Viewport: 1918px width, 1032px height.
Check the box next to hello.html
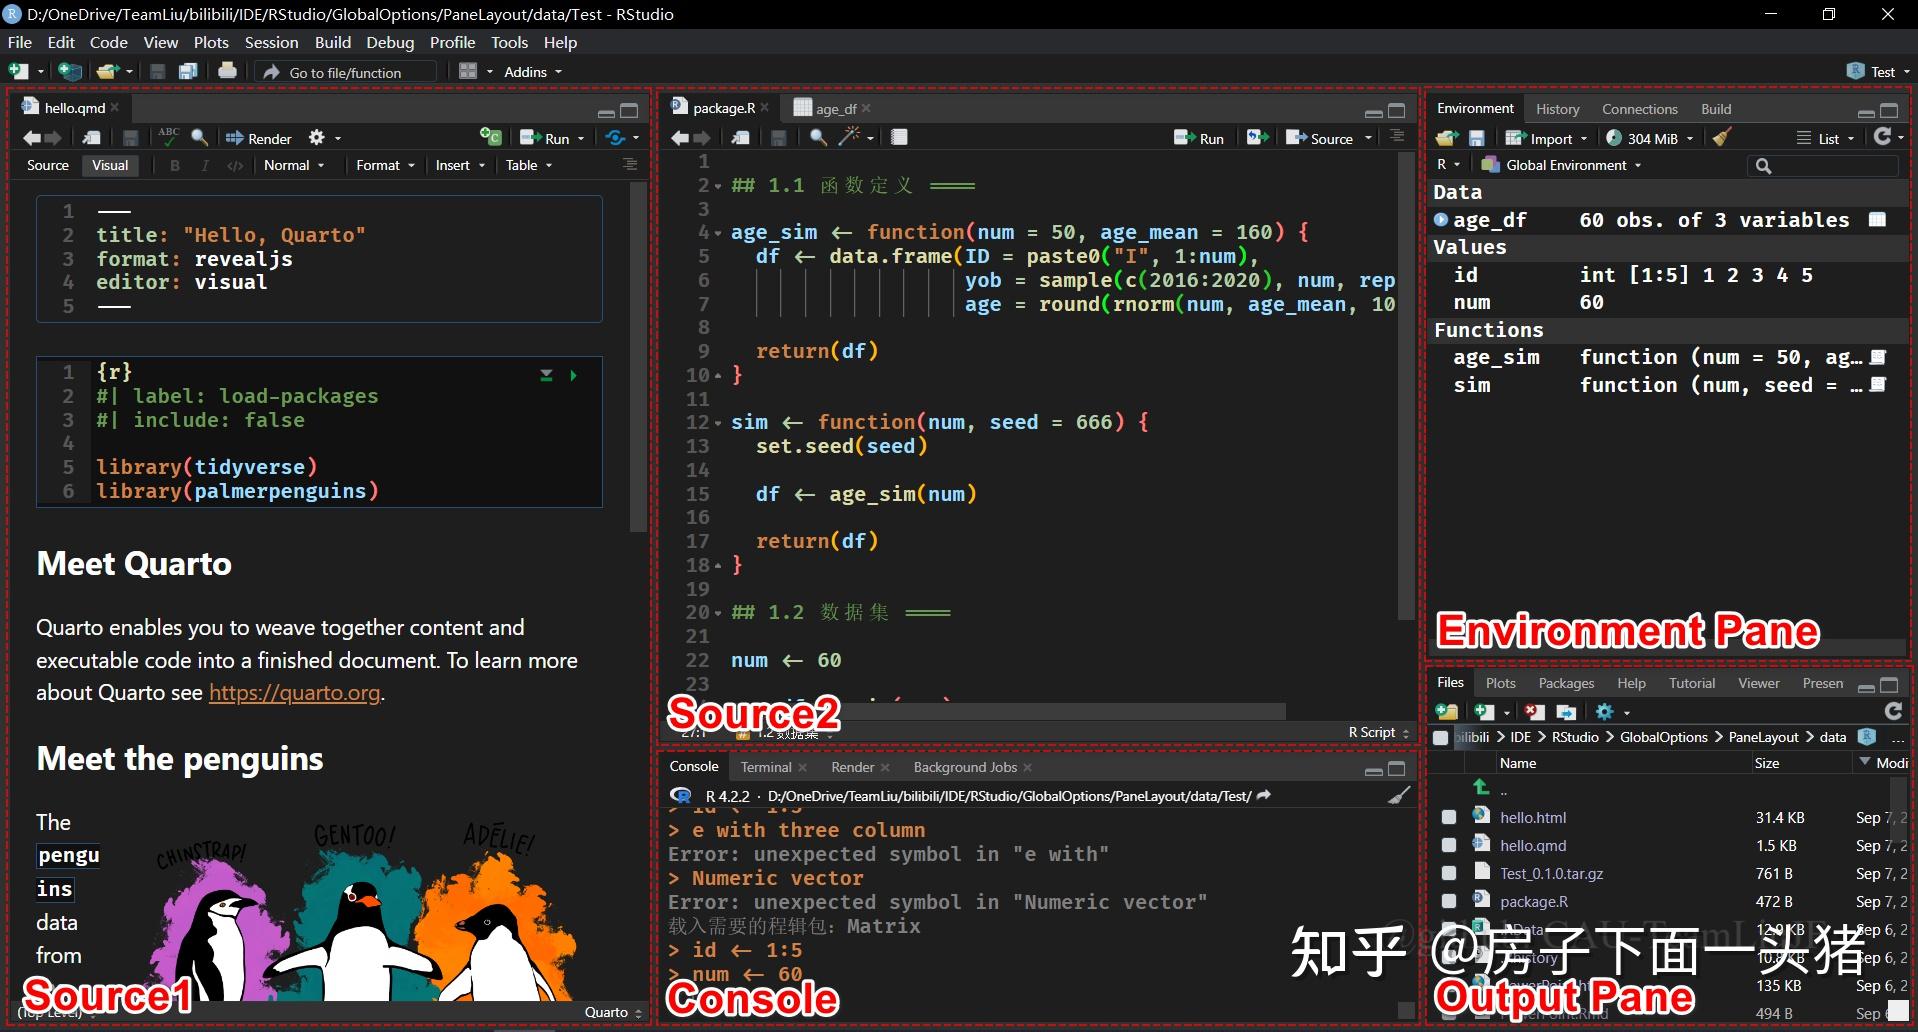coord(1448,817)
